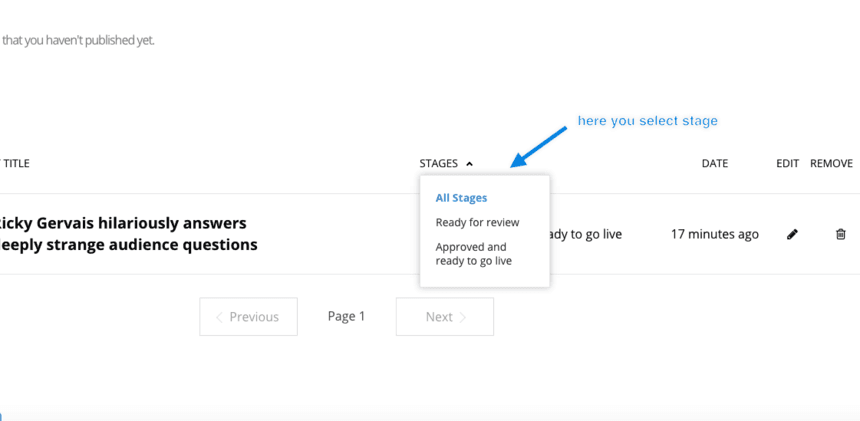Viewport: 860px width, 421px height.
Task: Click the 17 minutes ago timestamp
Action: 714,234
